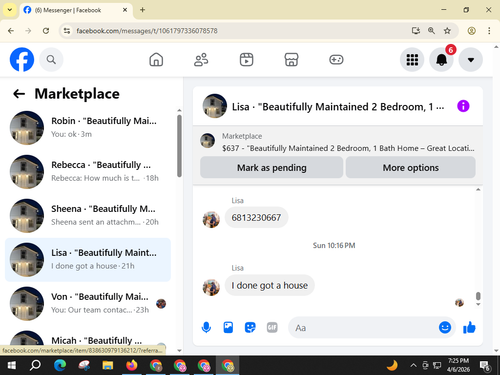
Task: Open Rebecca's conversation in the list
Action: tap(88, 172)
